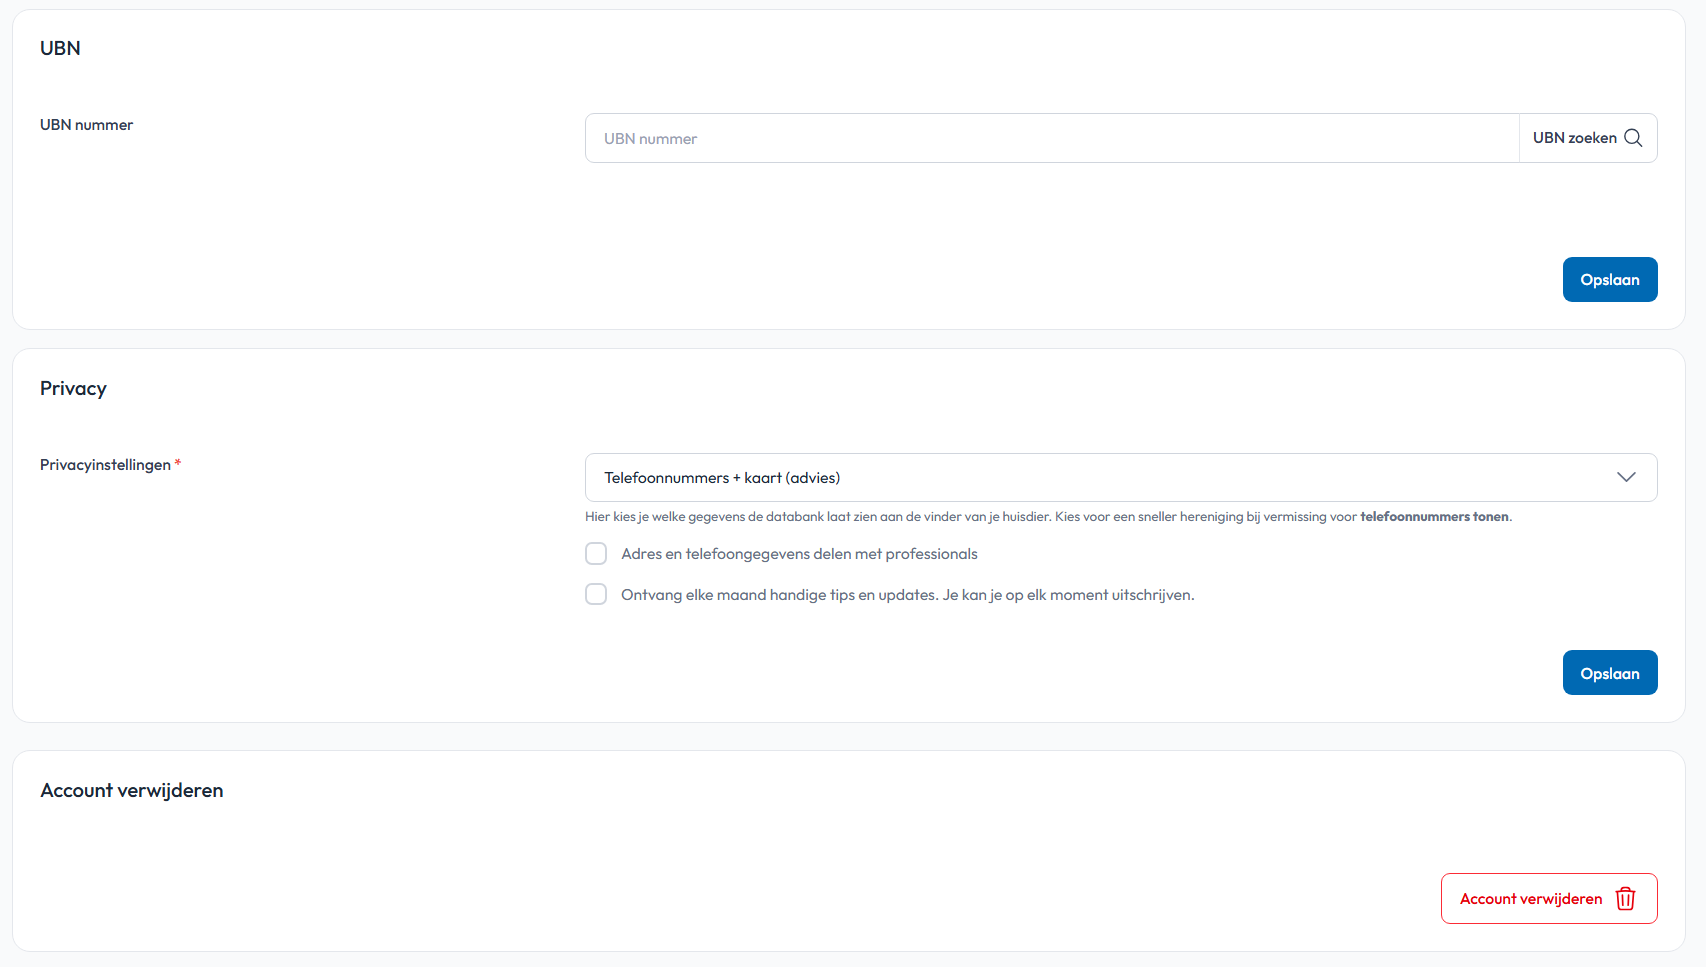1706x967 pixels.
Task: Click the red Account verwijderen button
Action: click(1549, 899)
